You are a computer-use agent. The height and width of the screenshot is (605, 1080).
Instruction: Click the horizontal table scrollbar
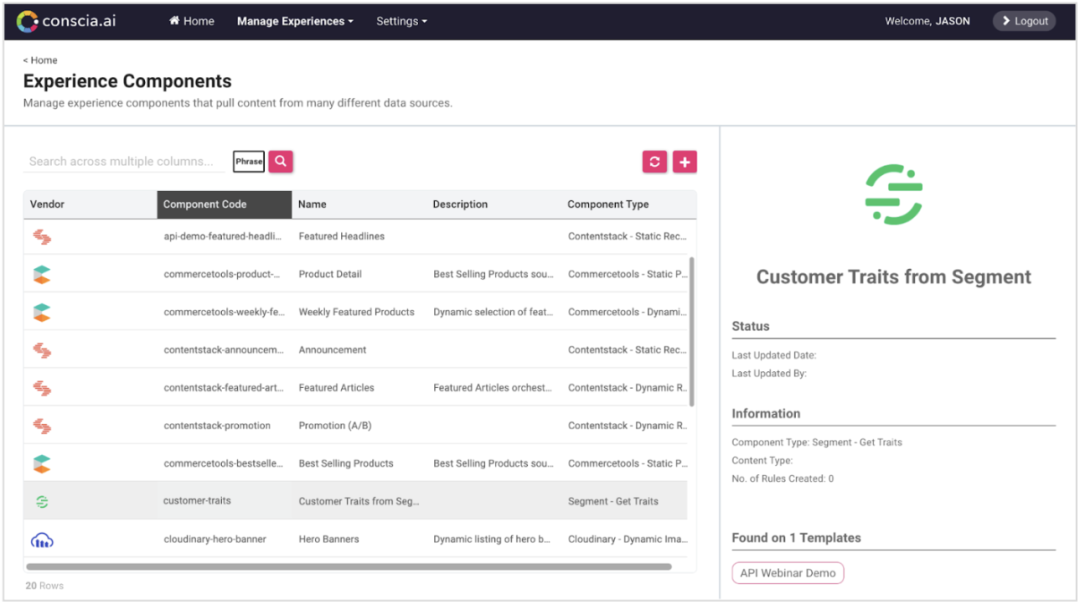pyautogui.click(x=349, y=567)
